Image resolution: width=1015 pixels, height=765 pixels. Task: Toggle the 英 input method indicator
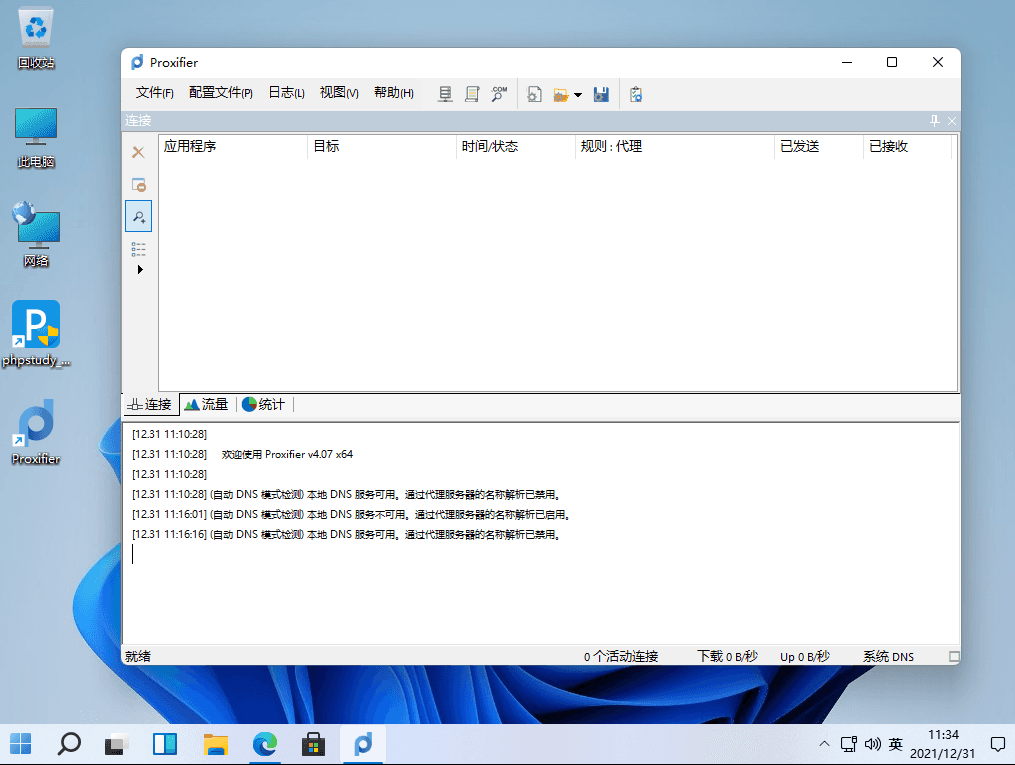(896, 744)
